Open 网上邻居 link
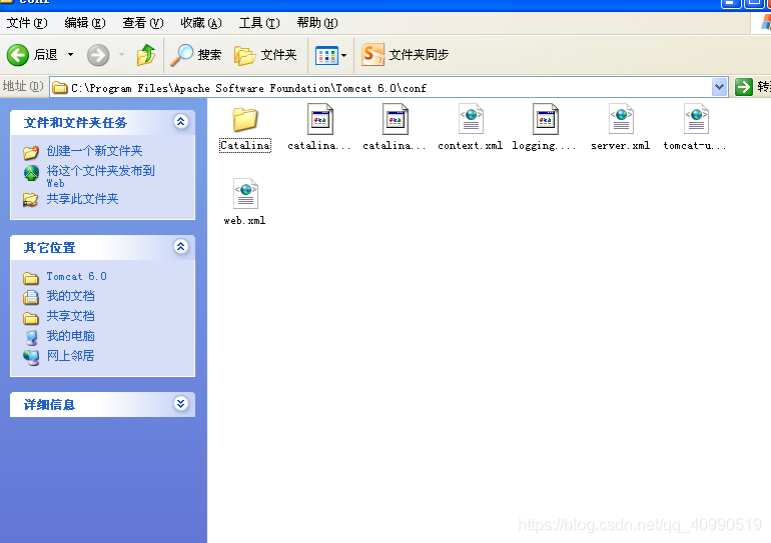The image size is (771, 543). click(70, 356)
